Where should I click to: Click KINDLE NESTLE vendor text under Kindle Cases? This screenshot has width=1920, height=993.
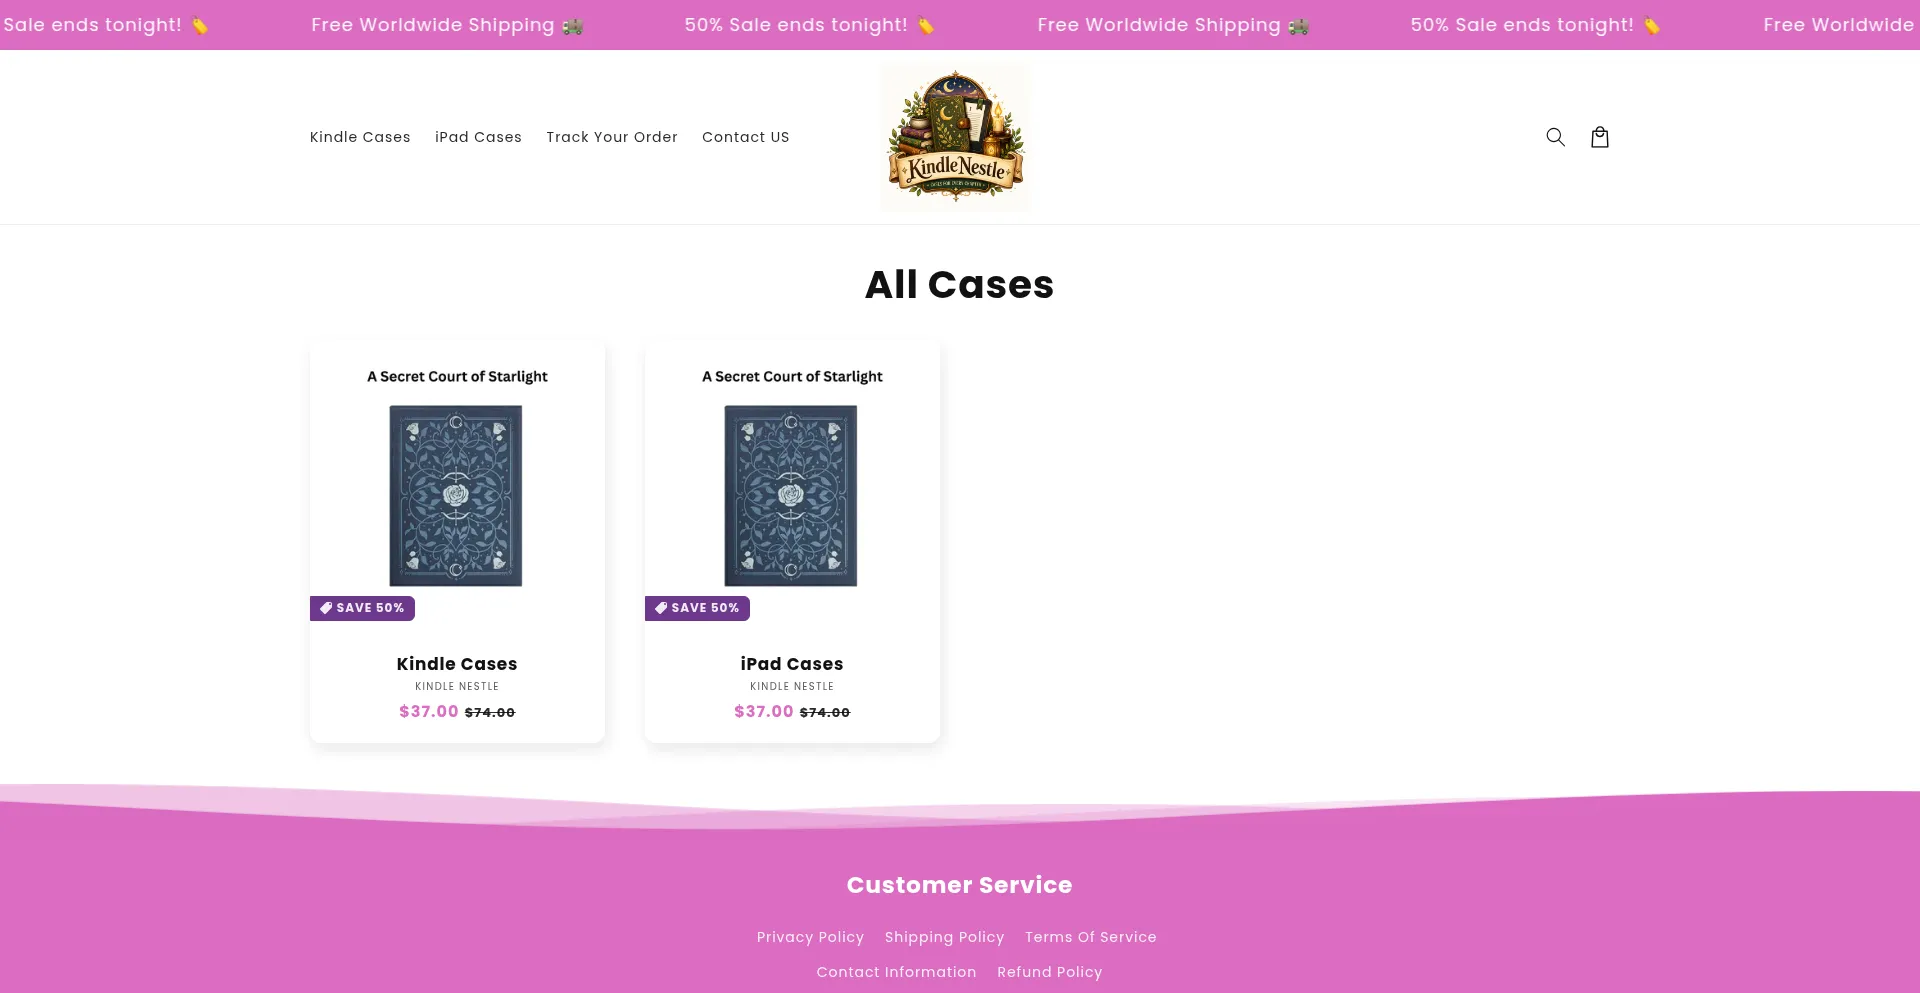[457, 686]
